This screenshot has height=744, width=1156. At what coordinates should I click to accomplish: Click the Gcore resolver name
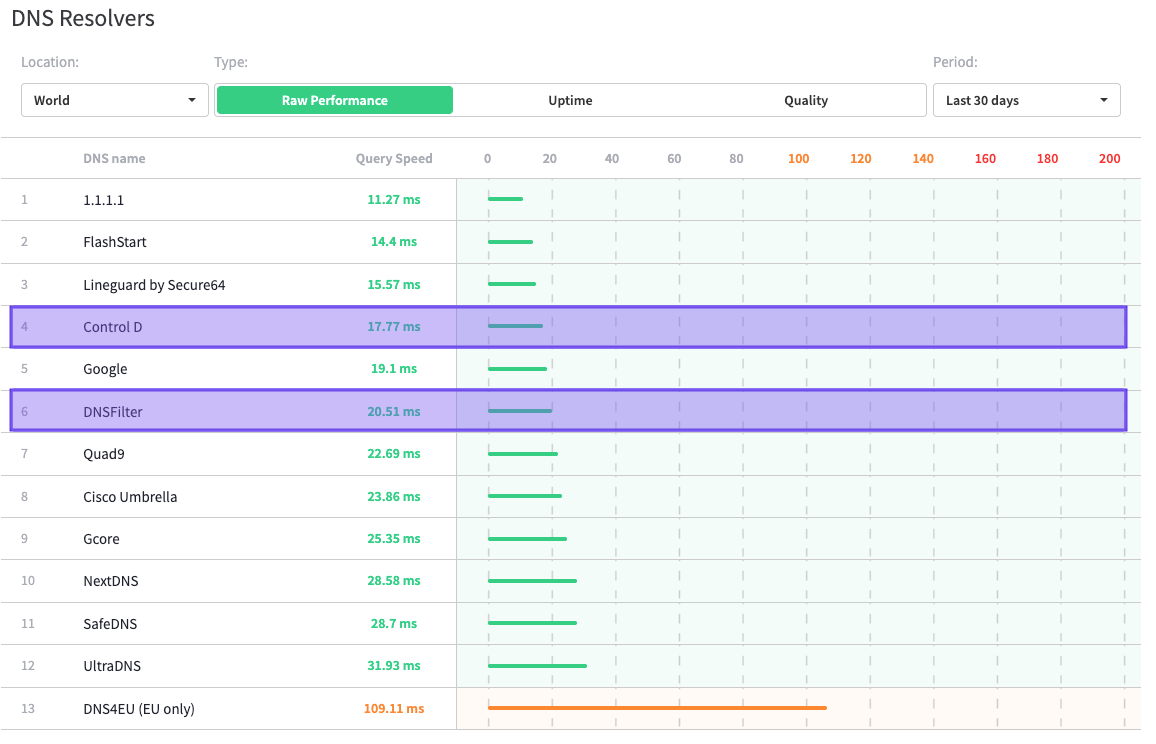click(x=101, y=539)
